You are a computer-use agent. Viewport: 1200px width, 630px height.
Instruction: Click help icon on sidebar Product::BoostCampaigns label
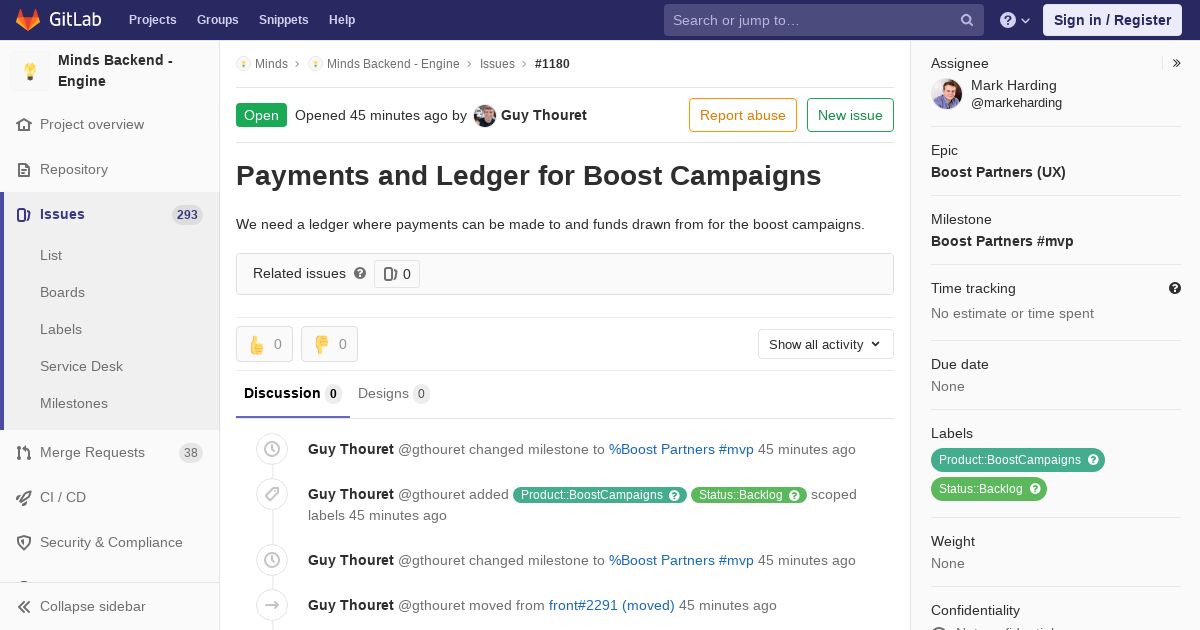click(x=1094, y=460)
